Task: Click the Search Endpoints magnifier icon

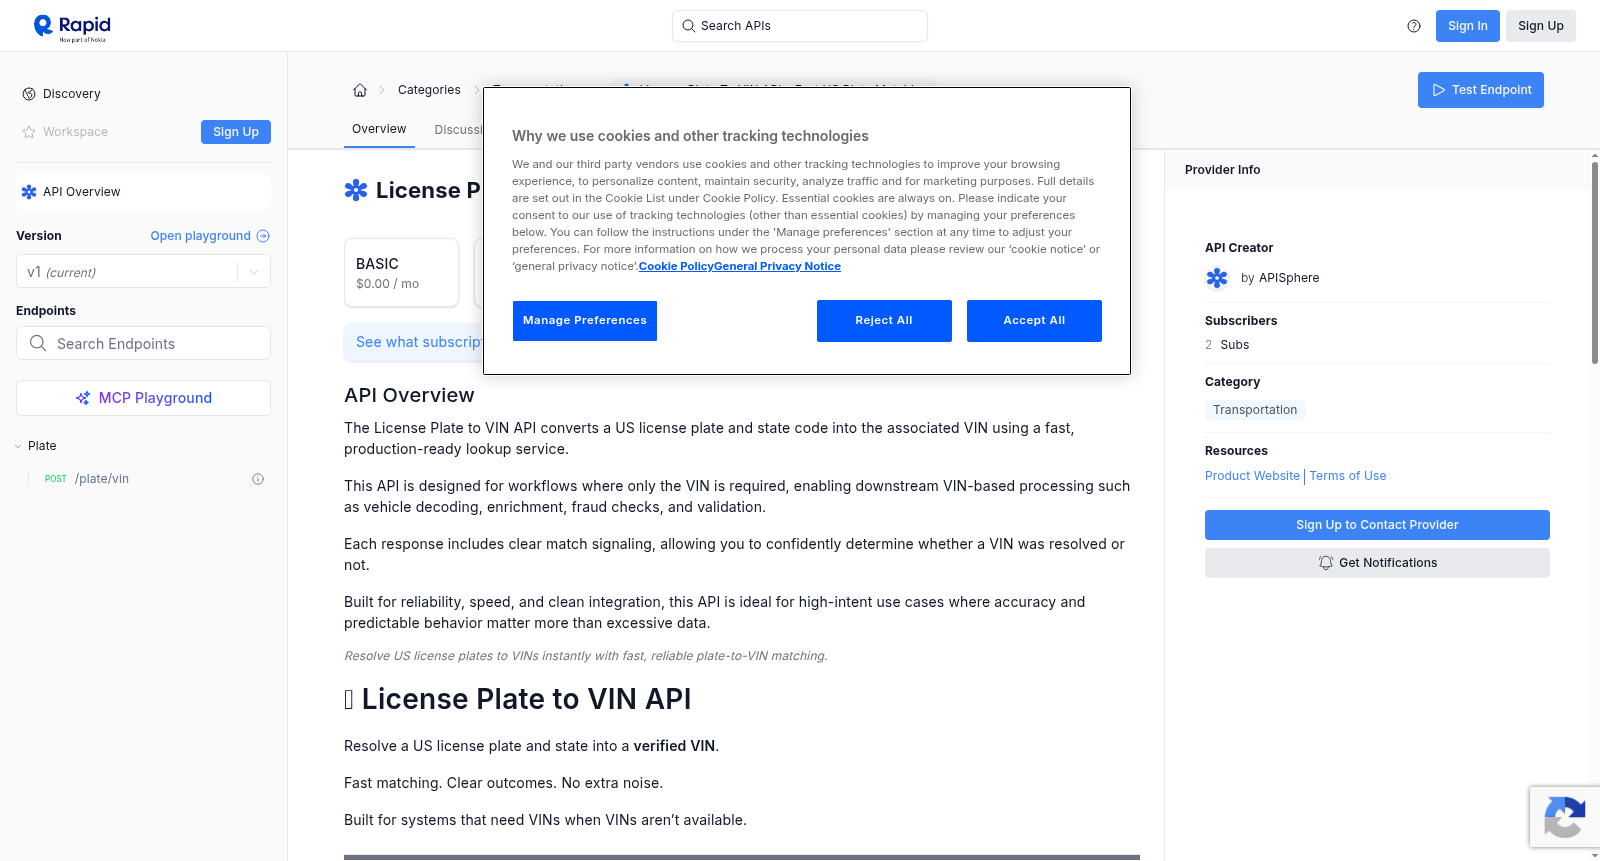Action: coord(38,343)
